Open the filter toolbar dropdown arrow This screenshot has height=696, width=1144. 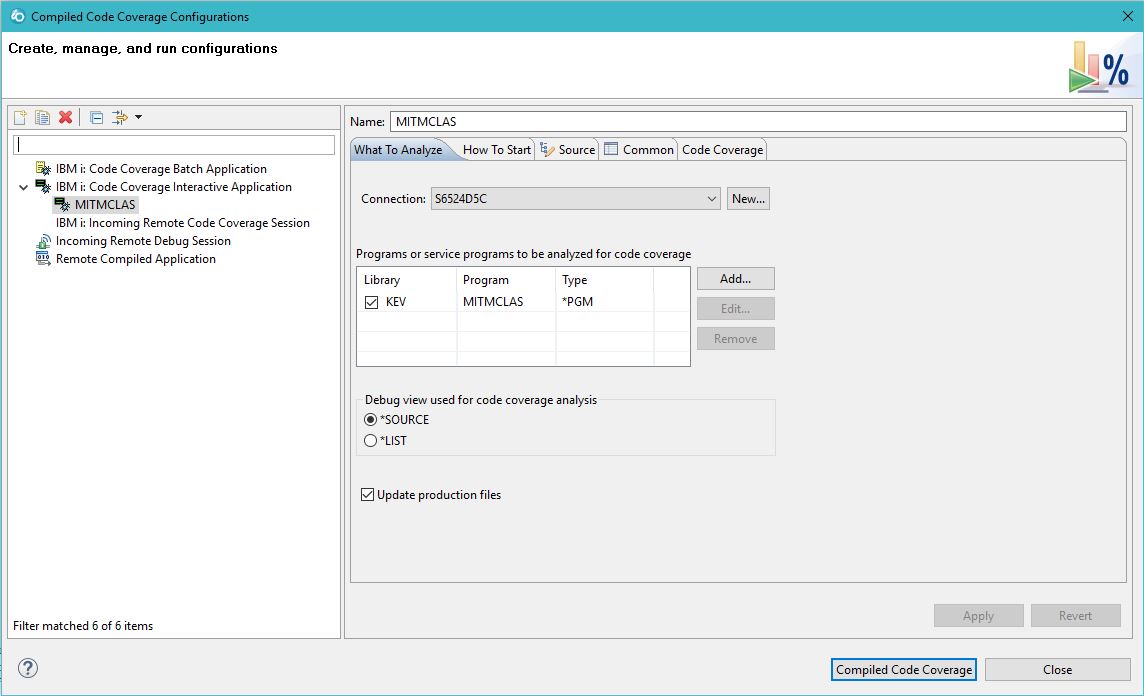(x=138, y=118)
